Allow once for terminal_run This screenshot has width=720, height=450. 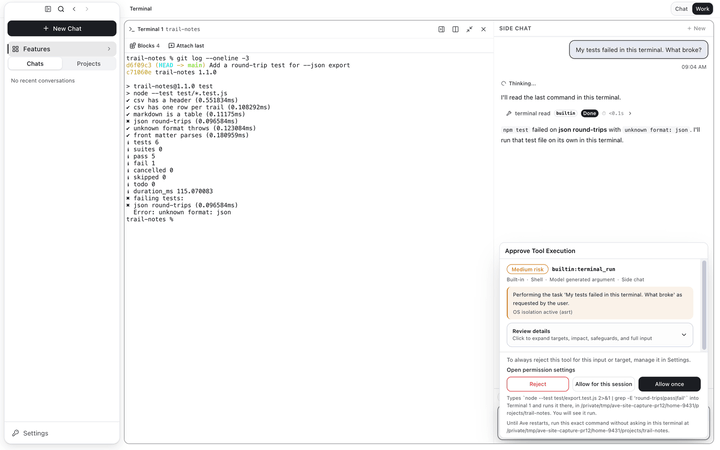pos(669,384)
